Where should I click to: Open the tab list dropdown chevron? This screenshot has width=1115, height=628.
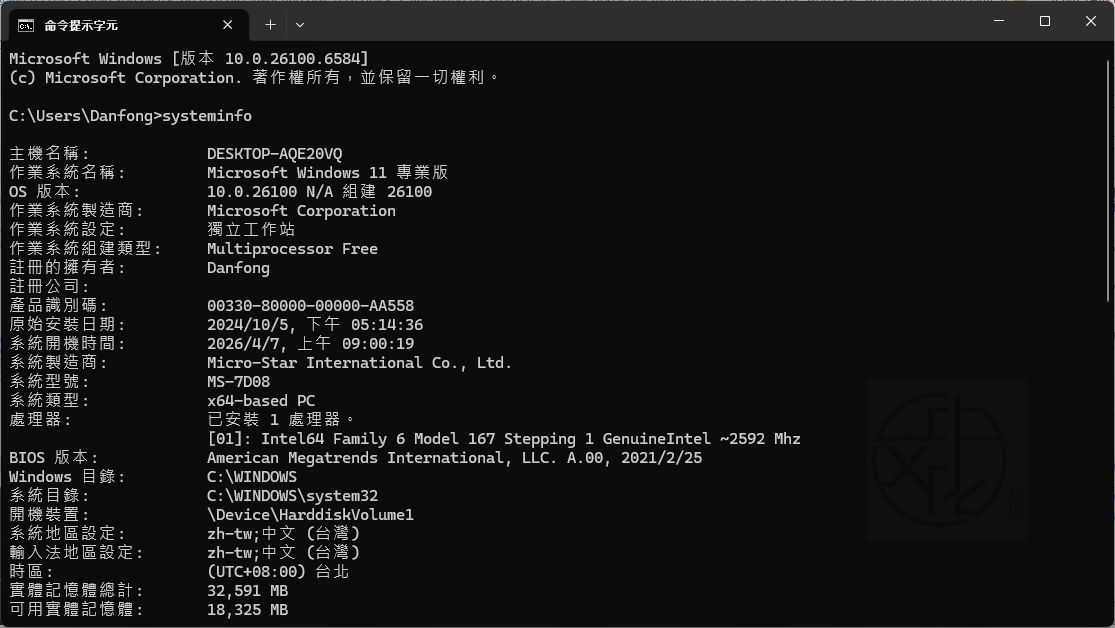pyautogui.click(x=299, y=24)
